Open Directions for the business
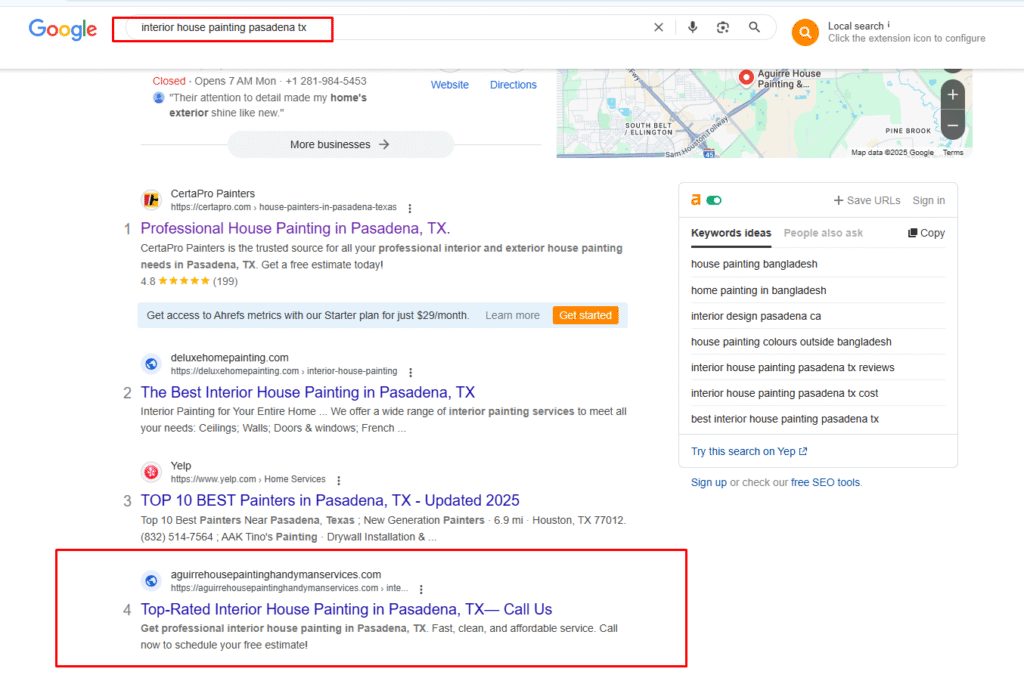This screenshot has height=675, width=1024. point(513,85)
